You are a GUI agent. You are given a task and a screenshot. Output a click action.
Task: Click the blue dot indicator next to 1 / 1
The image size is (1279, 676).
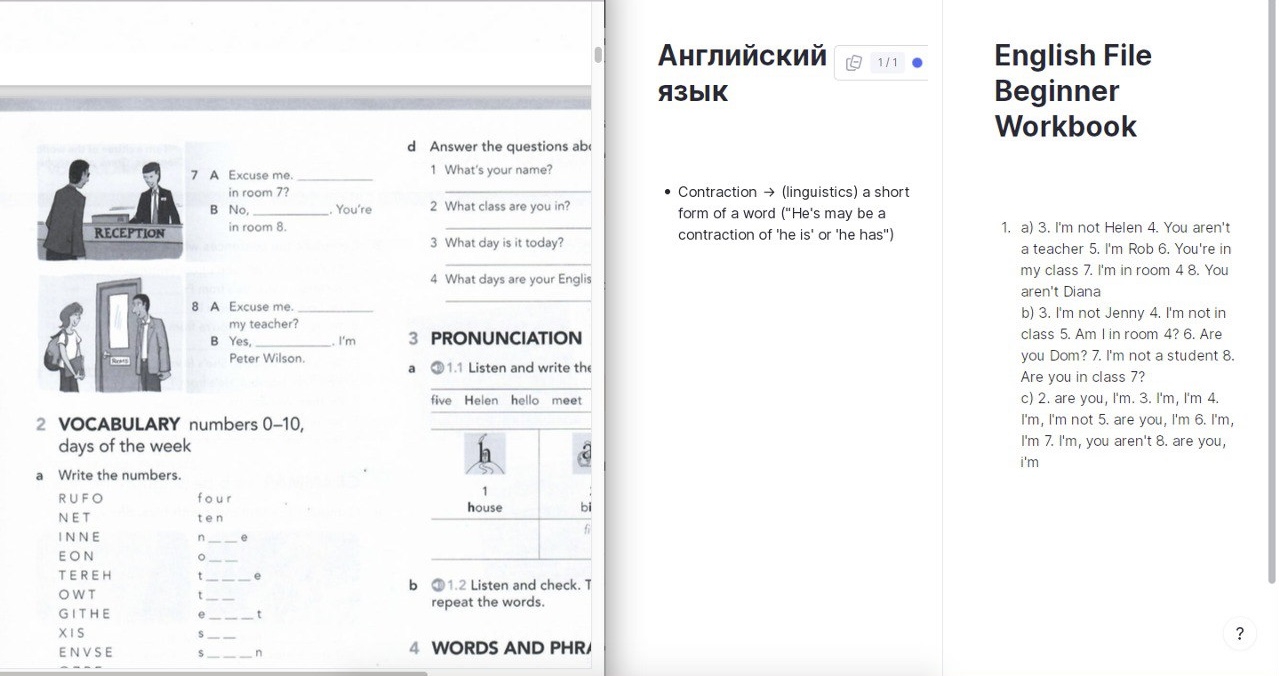[917, 63]
